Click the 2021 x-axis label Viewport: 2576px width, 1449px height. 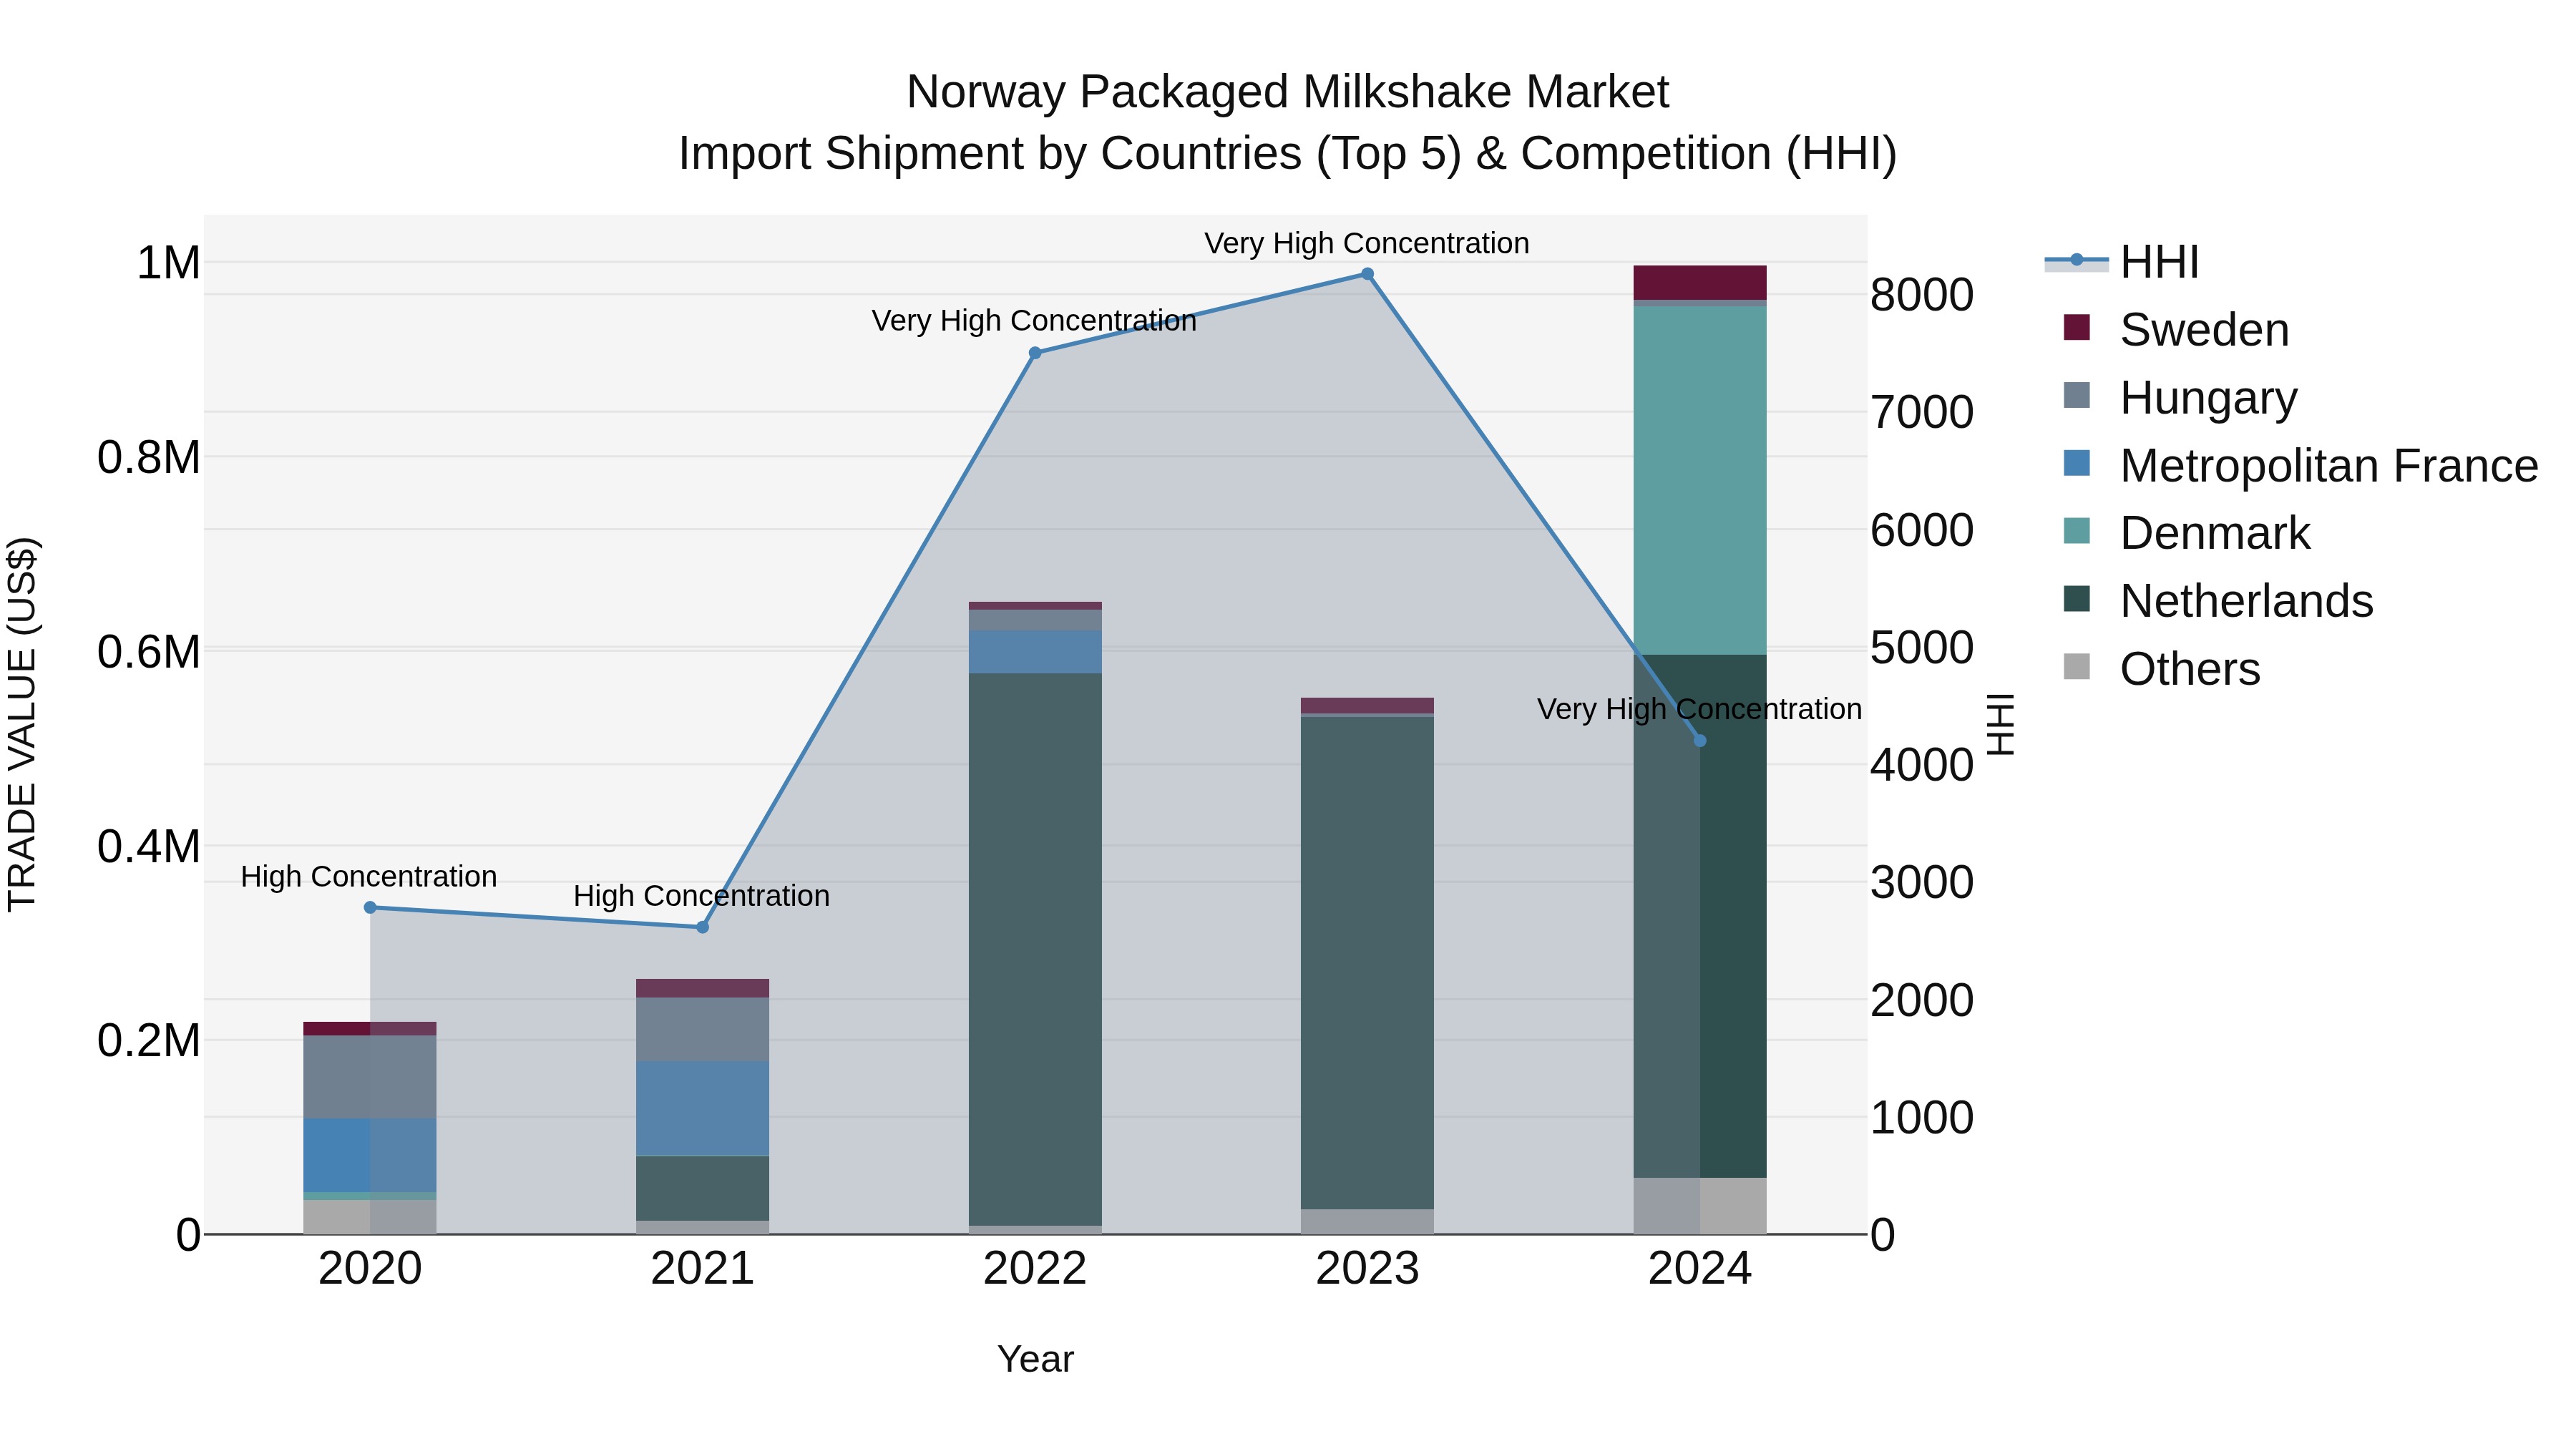point(702,1270)
